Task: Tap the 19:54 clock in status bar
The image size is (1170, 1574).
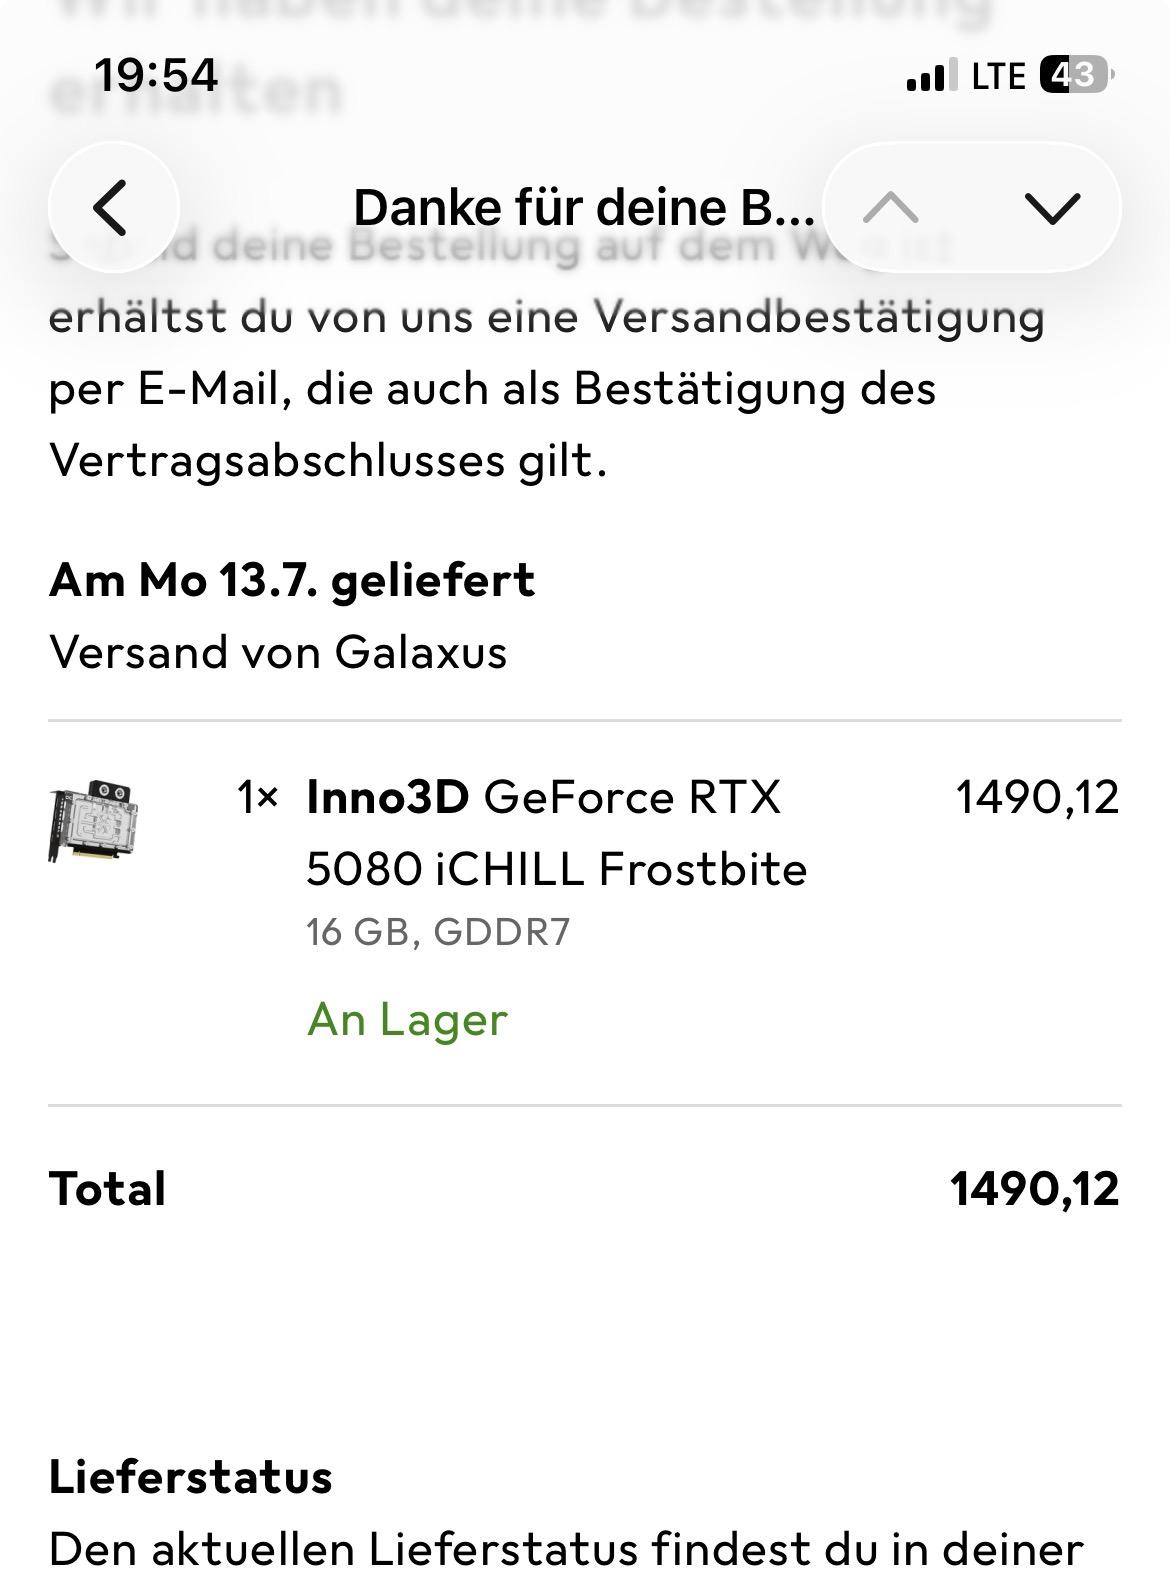Action: (x=155, y=76)
